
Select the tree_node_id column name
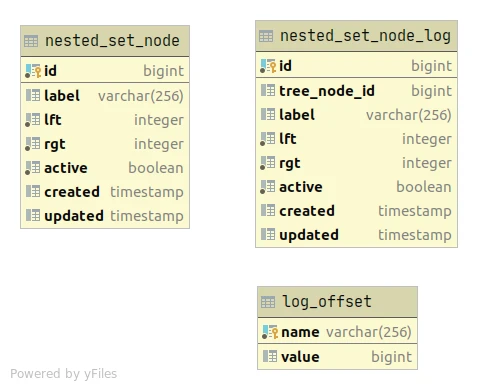[x=327, y=91]
